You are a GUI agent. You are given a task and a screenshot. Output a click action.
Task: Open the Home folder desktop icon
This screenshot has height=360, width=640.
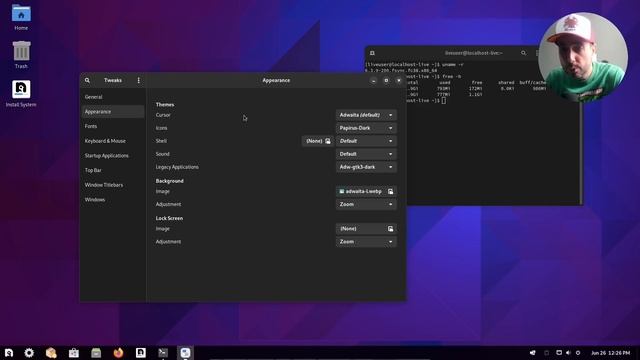pyautogui.click(x=21, y=18)
